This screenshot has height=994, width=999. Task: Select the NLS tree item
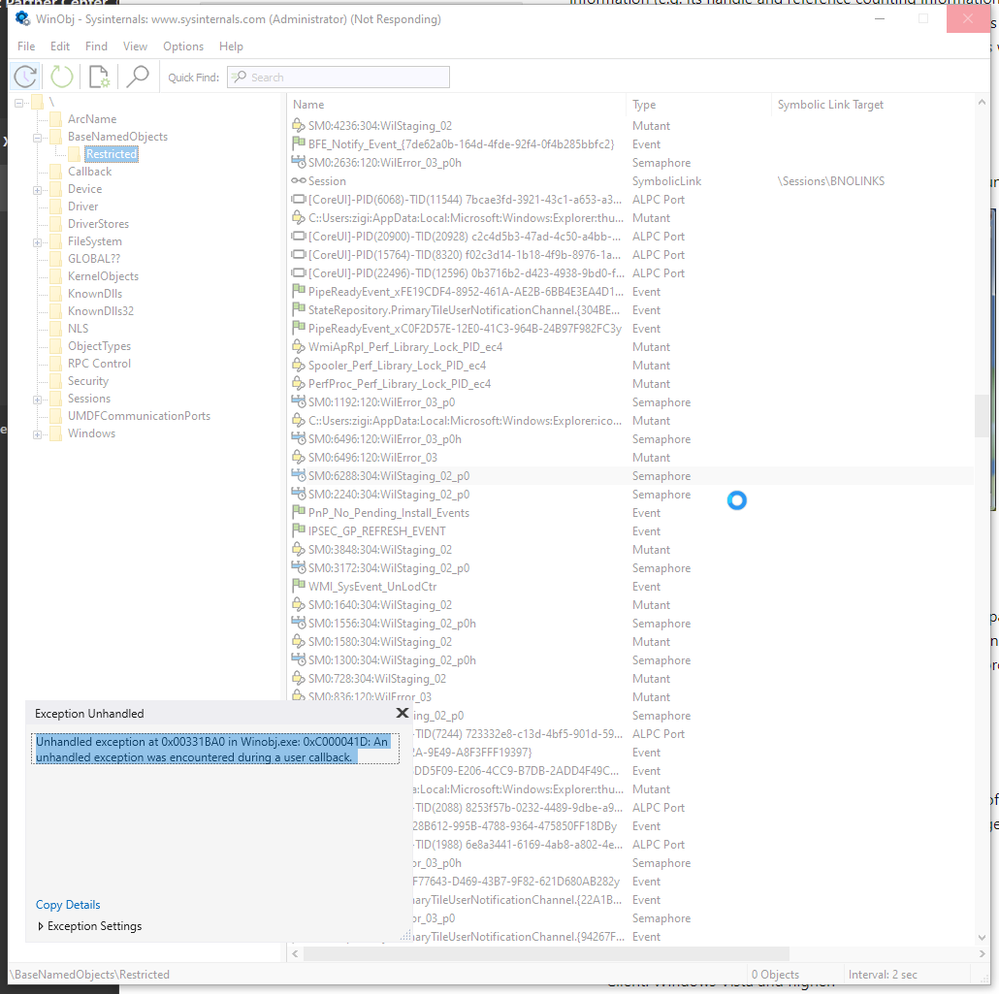click(78, 328)
